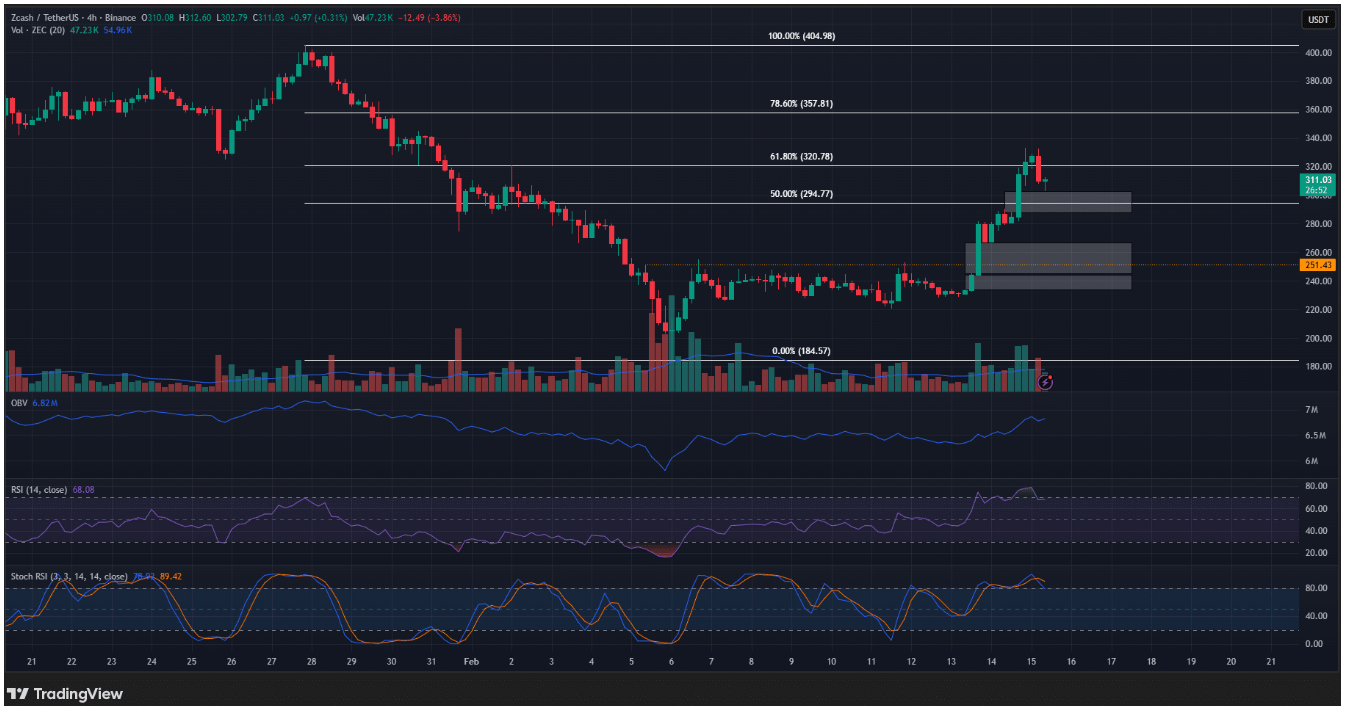
Task: Open the Stoch RSI indicator legend
Action: tap(68, 576)
